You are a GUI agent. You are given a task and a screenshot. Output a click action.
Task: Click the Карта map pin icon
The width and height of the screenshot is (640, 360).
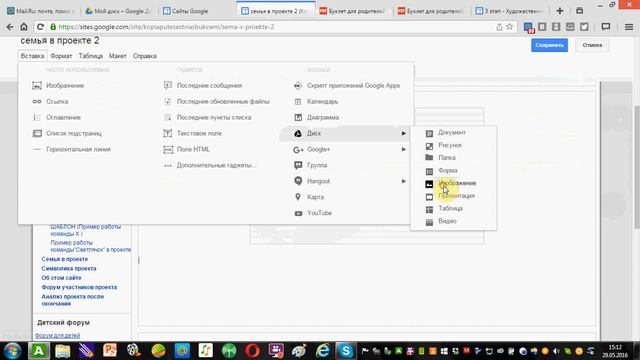(x=298, y=197)
